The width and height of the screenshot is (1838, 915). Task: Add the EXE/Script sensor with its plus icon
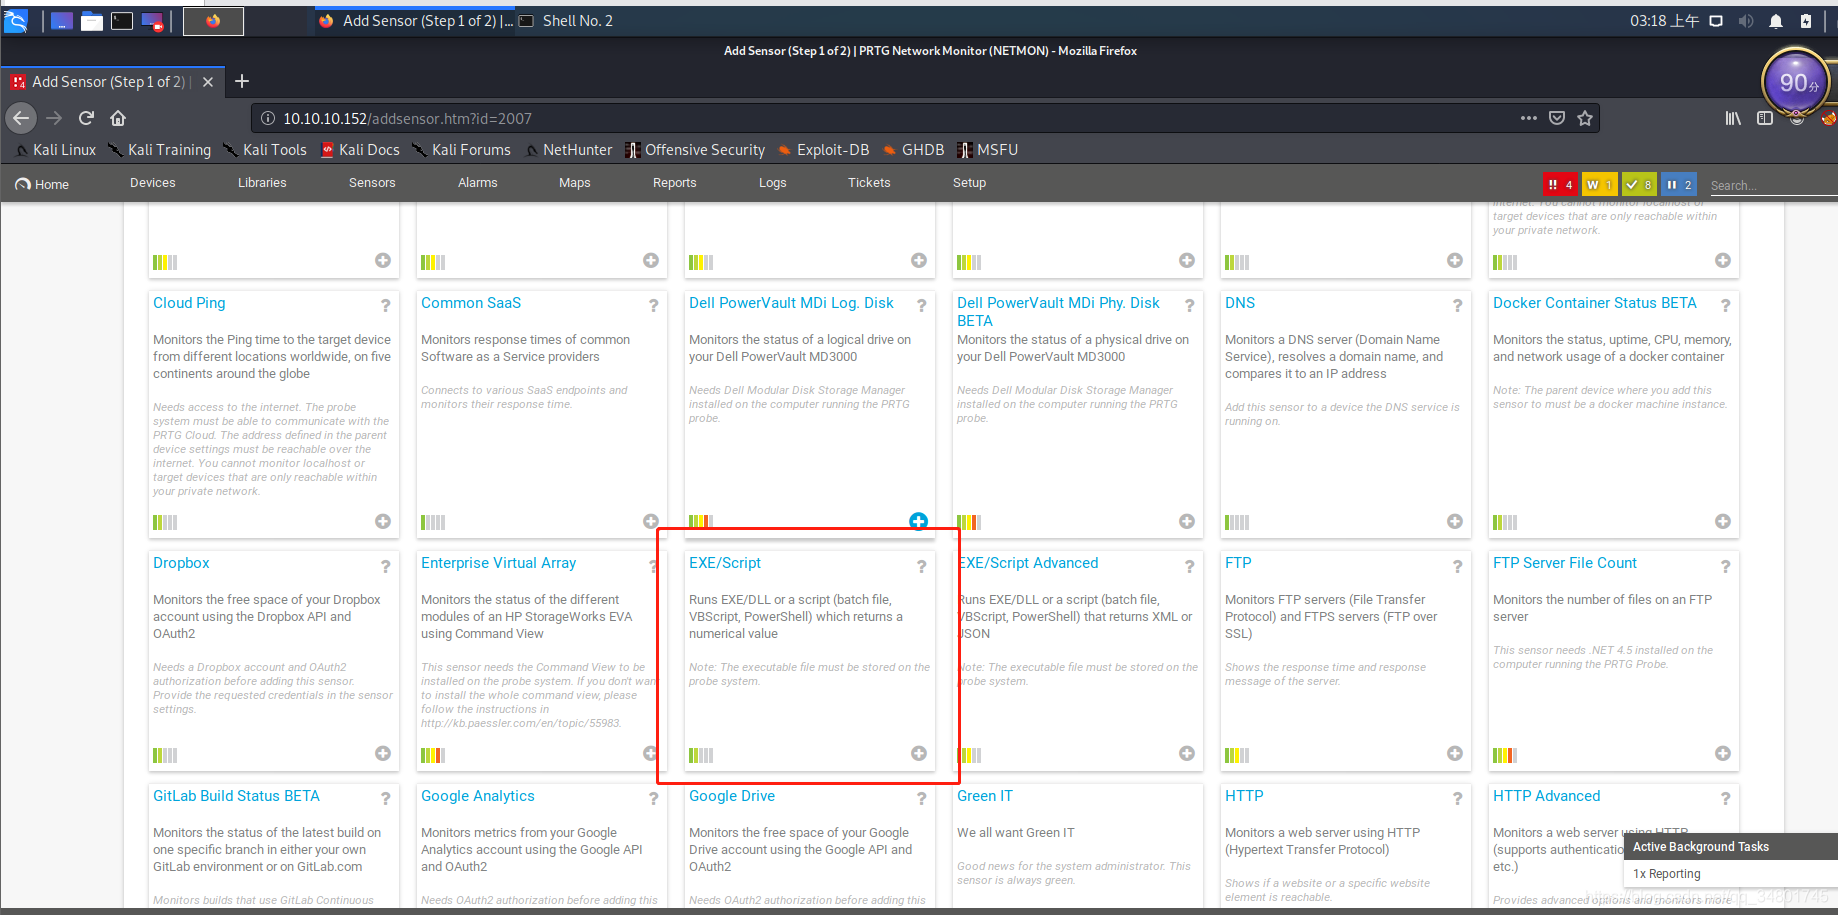918,753
